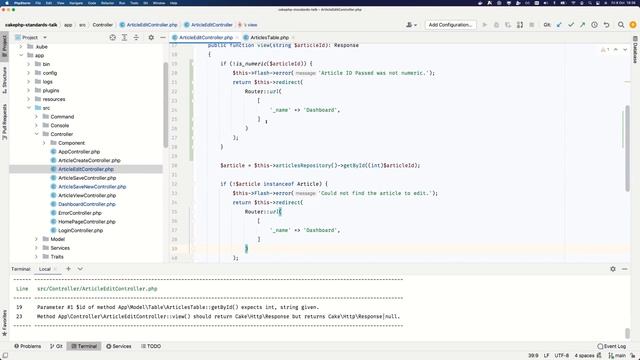
Task: Open the Problems tool window
Action: click(x=28, y=346)
